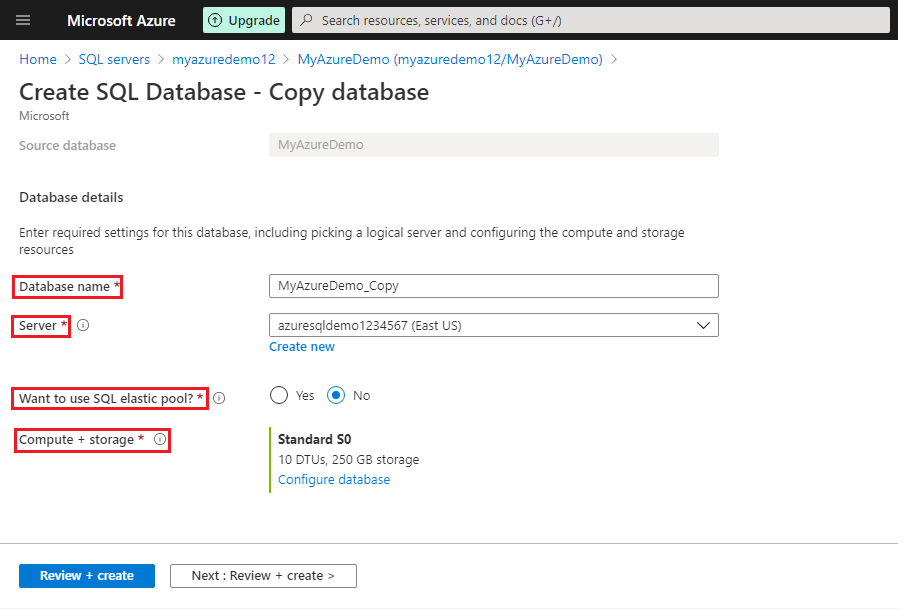Navigate to the myazuredemo12 breadcrumb
Viewport: 904px width, 611px height.
[x=223, y=60]
